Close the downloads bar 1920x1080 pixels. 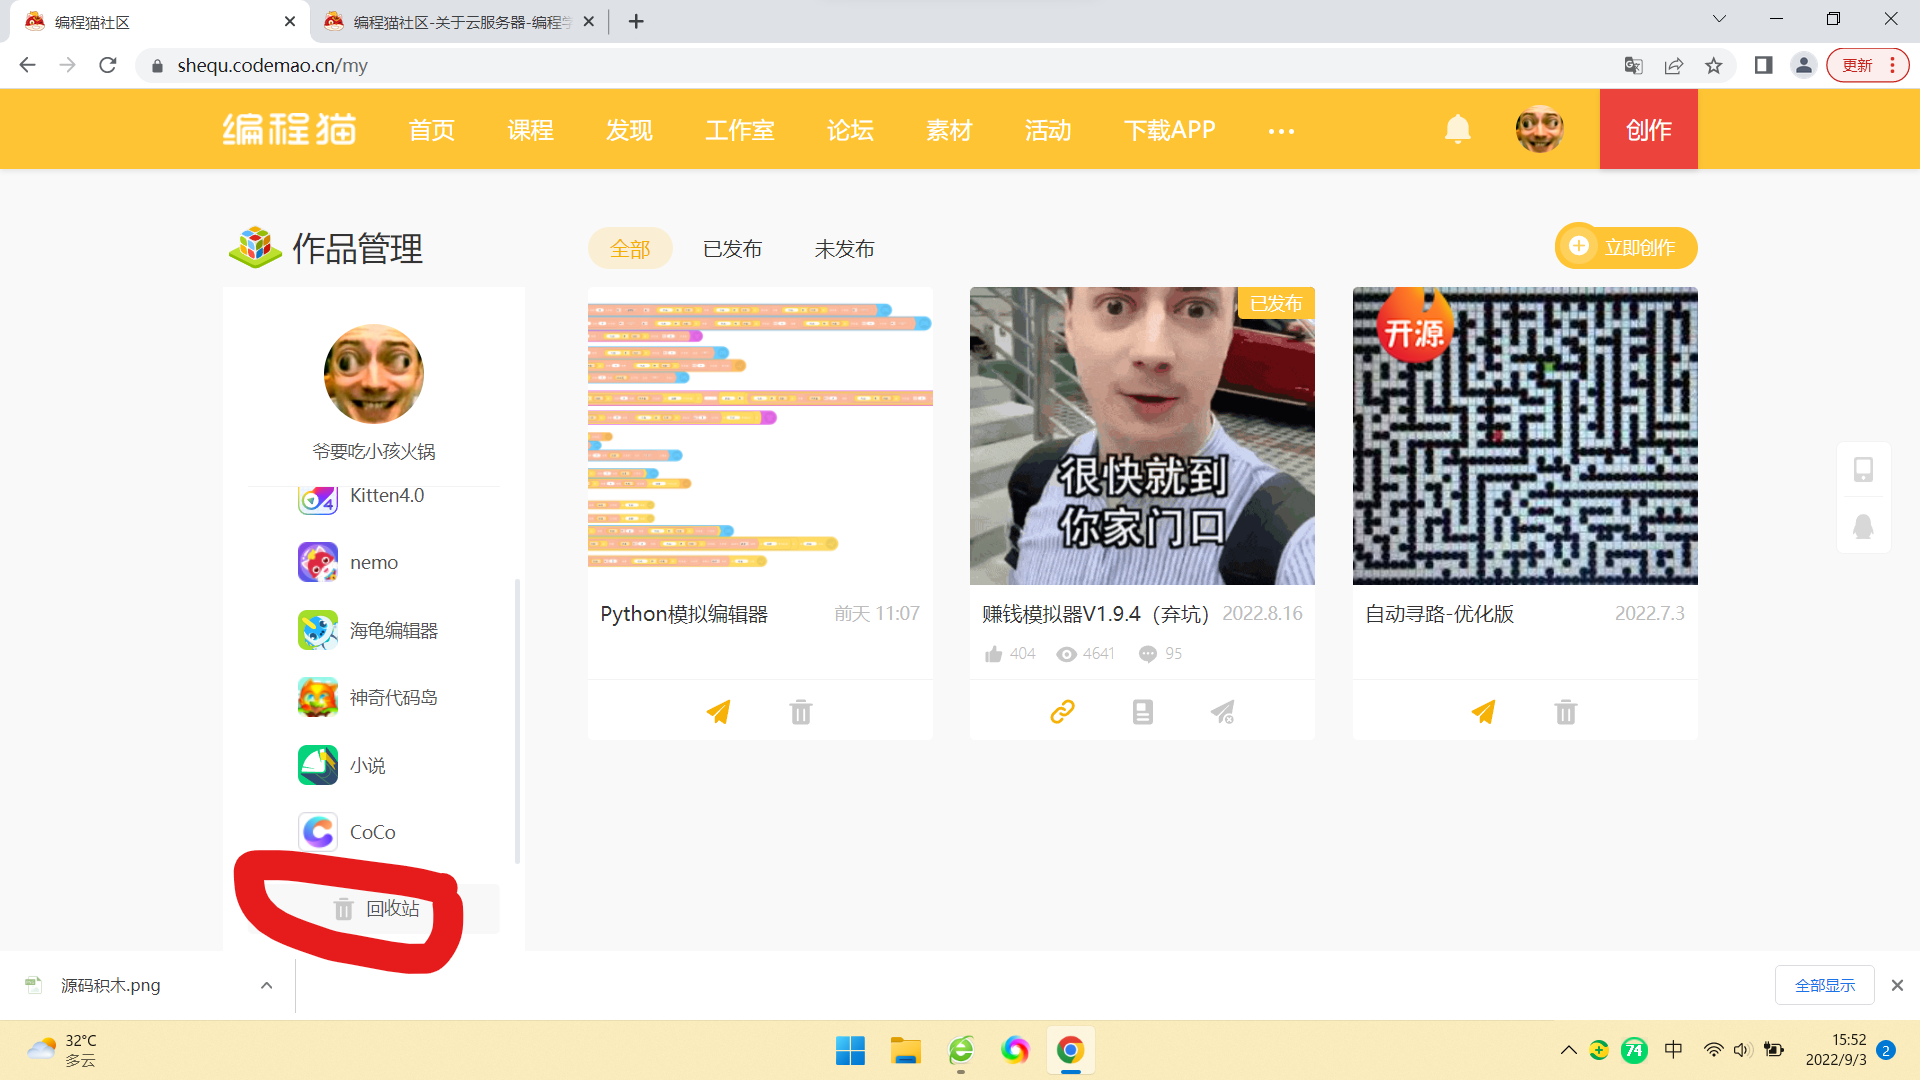1897,986
